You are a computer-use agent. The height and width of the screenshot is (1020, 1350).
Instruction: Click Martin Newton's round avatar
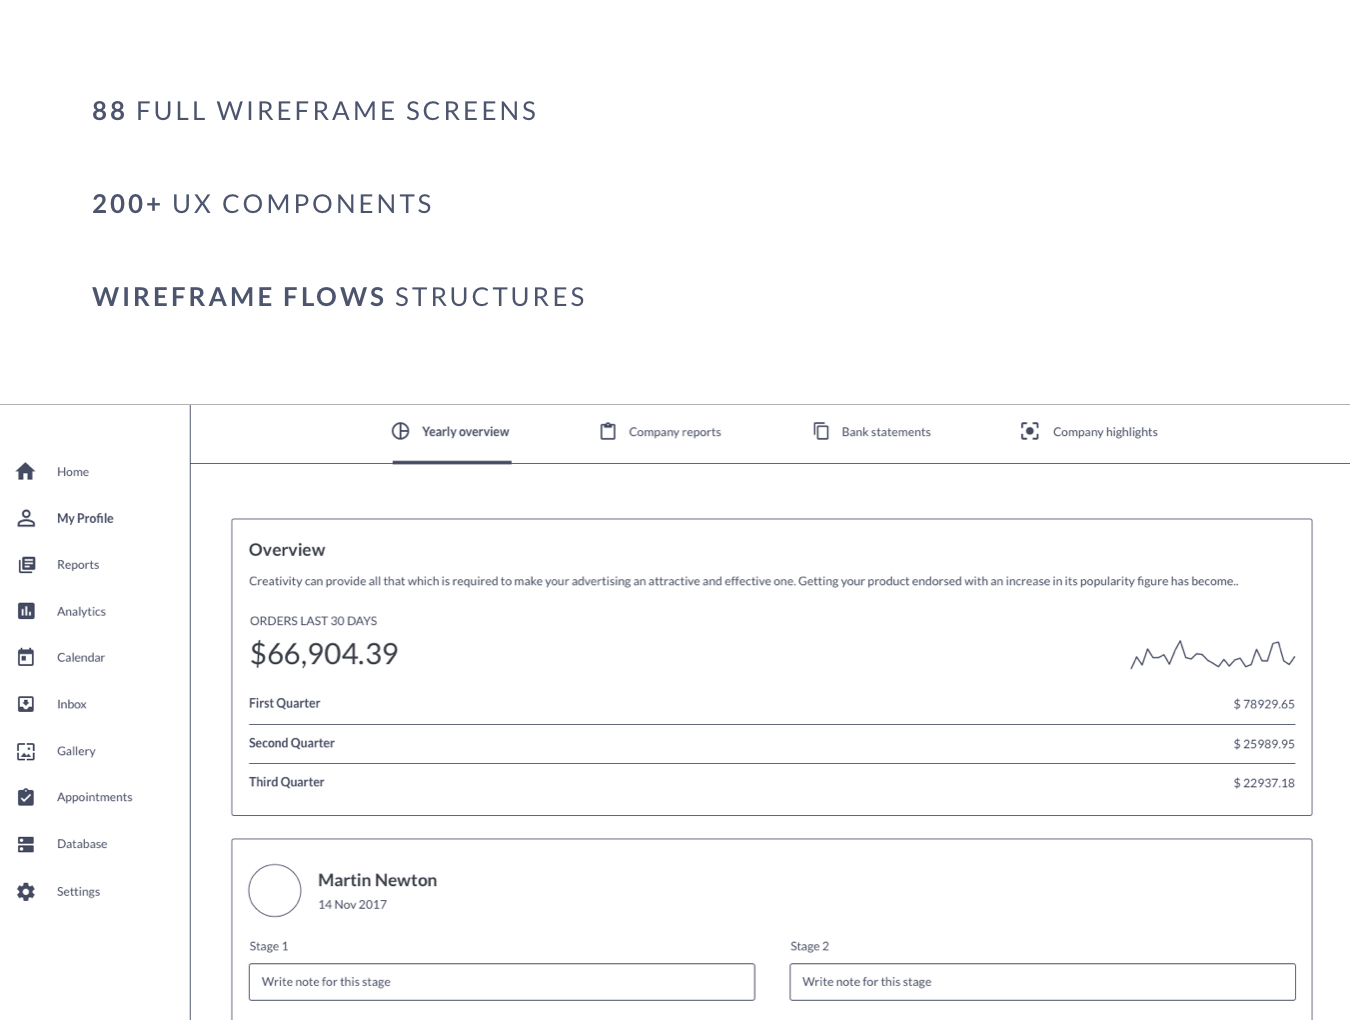pyautogui.click(x=275, y=890)
